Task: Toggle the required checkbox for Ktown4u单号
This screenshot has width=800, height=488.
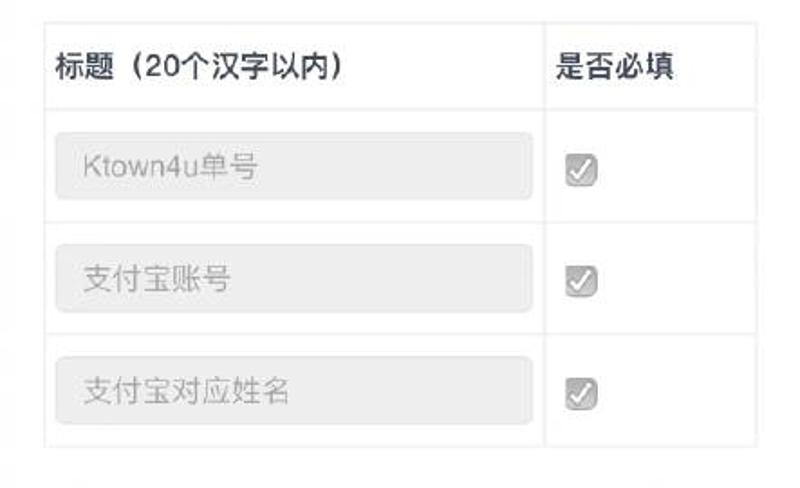Action: [581, 170]
